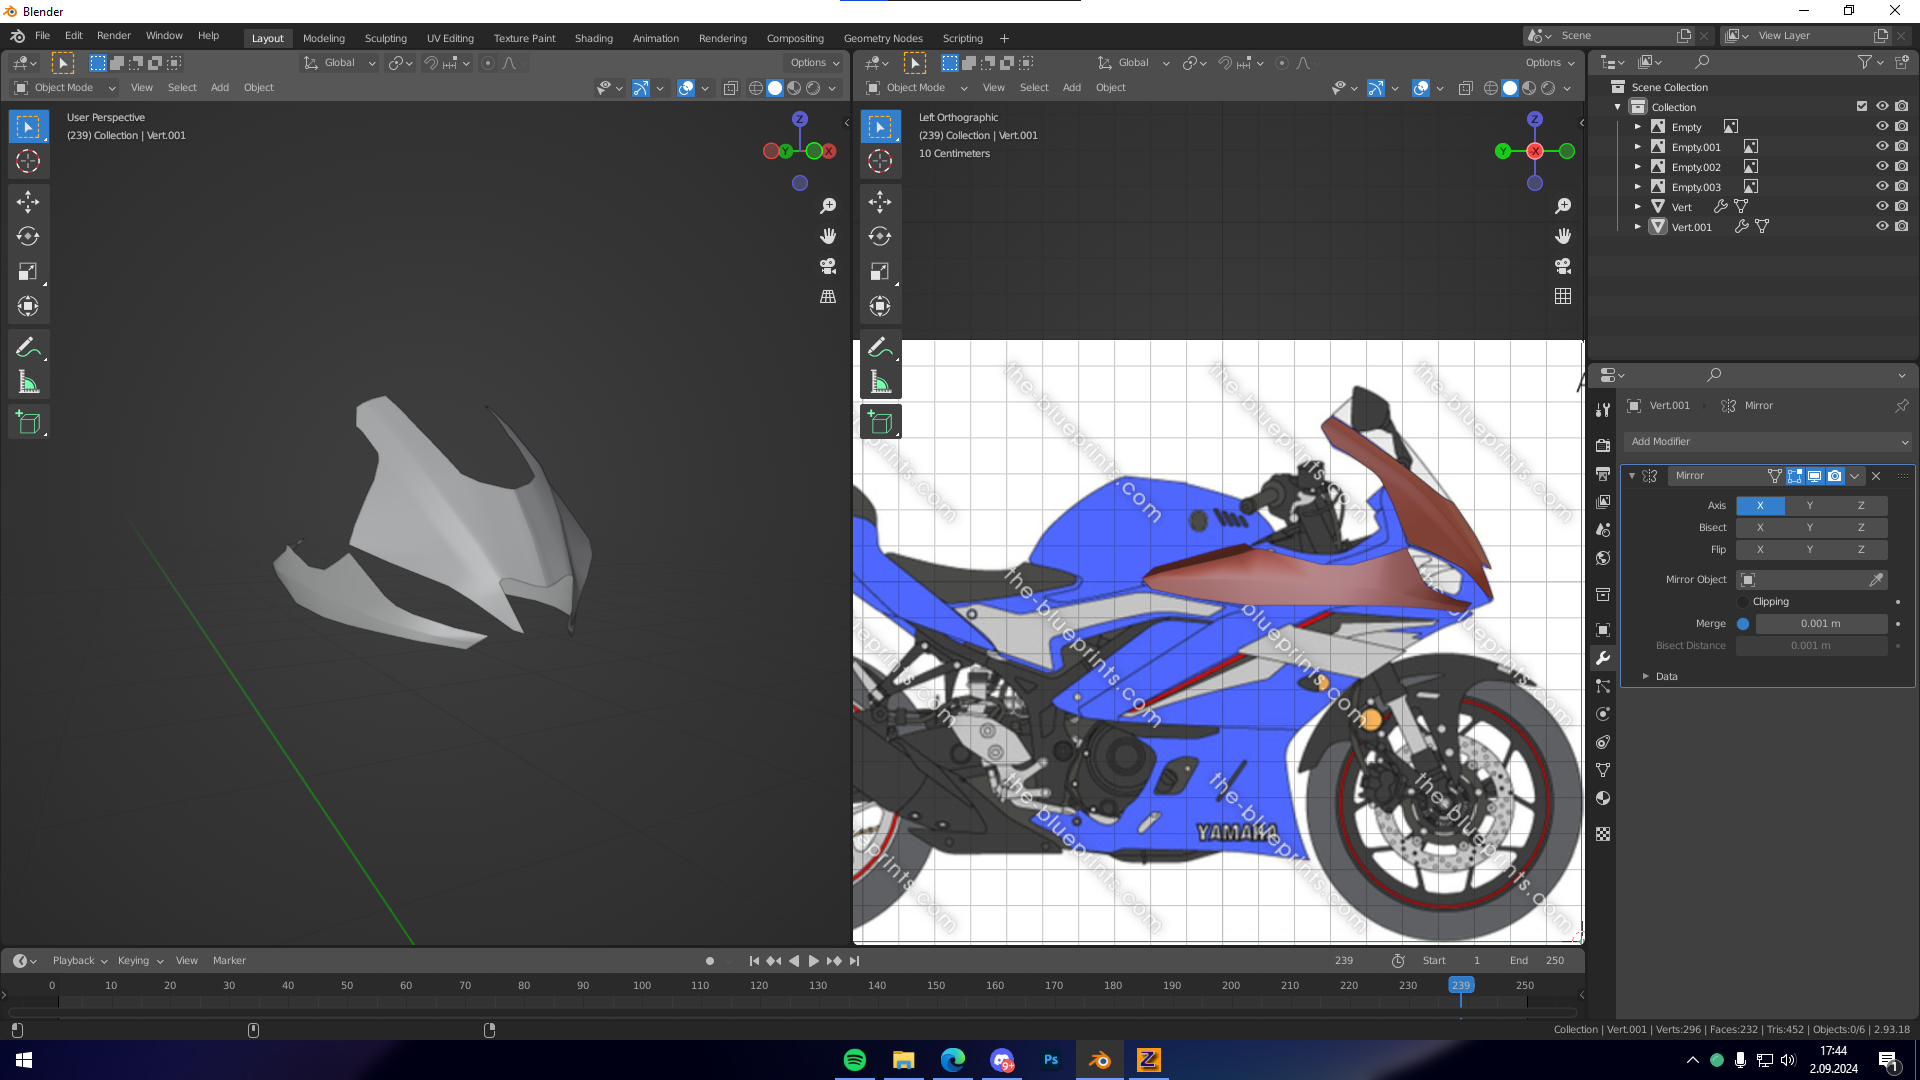
Task: Enable the Y mirror axis
Action: [1810, 506]
